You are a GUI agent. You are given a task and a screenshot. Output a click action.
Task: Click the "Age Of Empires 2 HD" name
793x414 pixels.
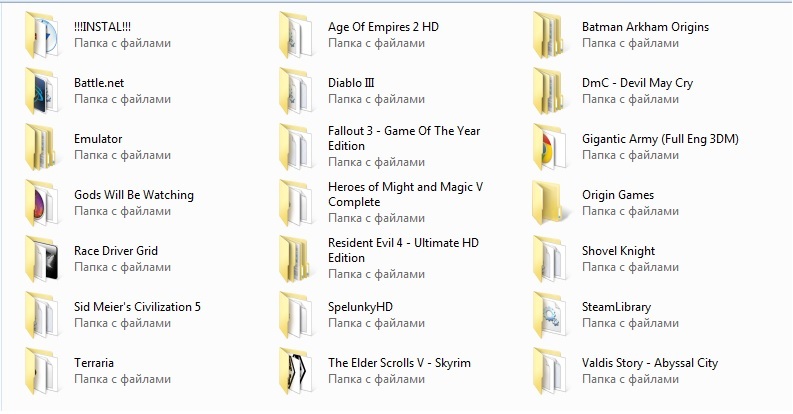tap(383, 27)
